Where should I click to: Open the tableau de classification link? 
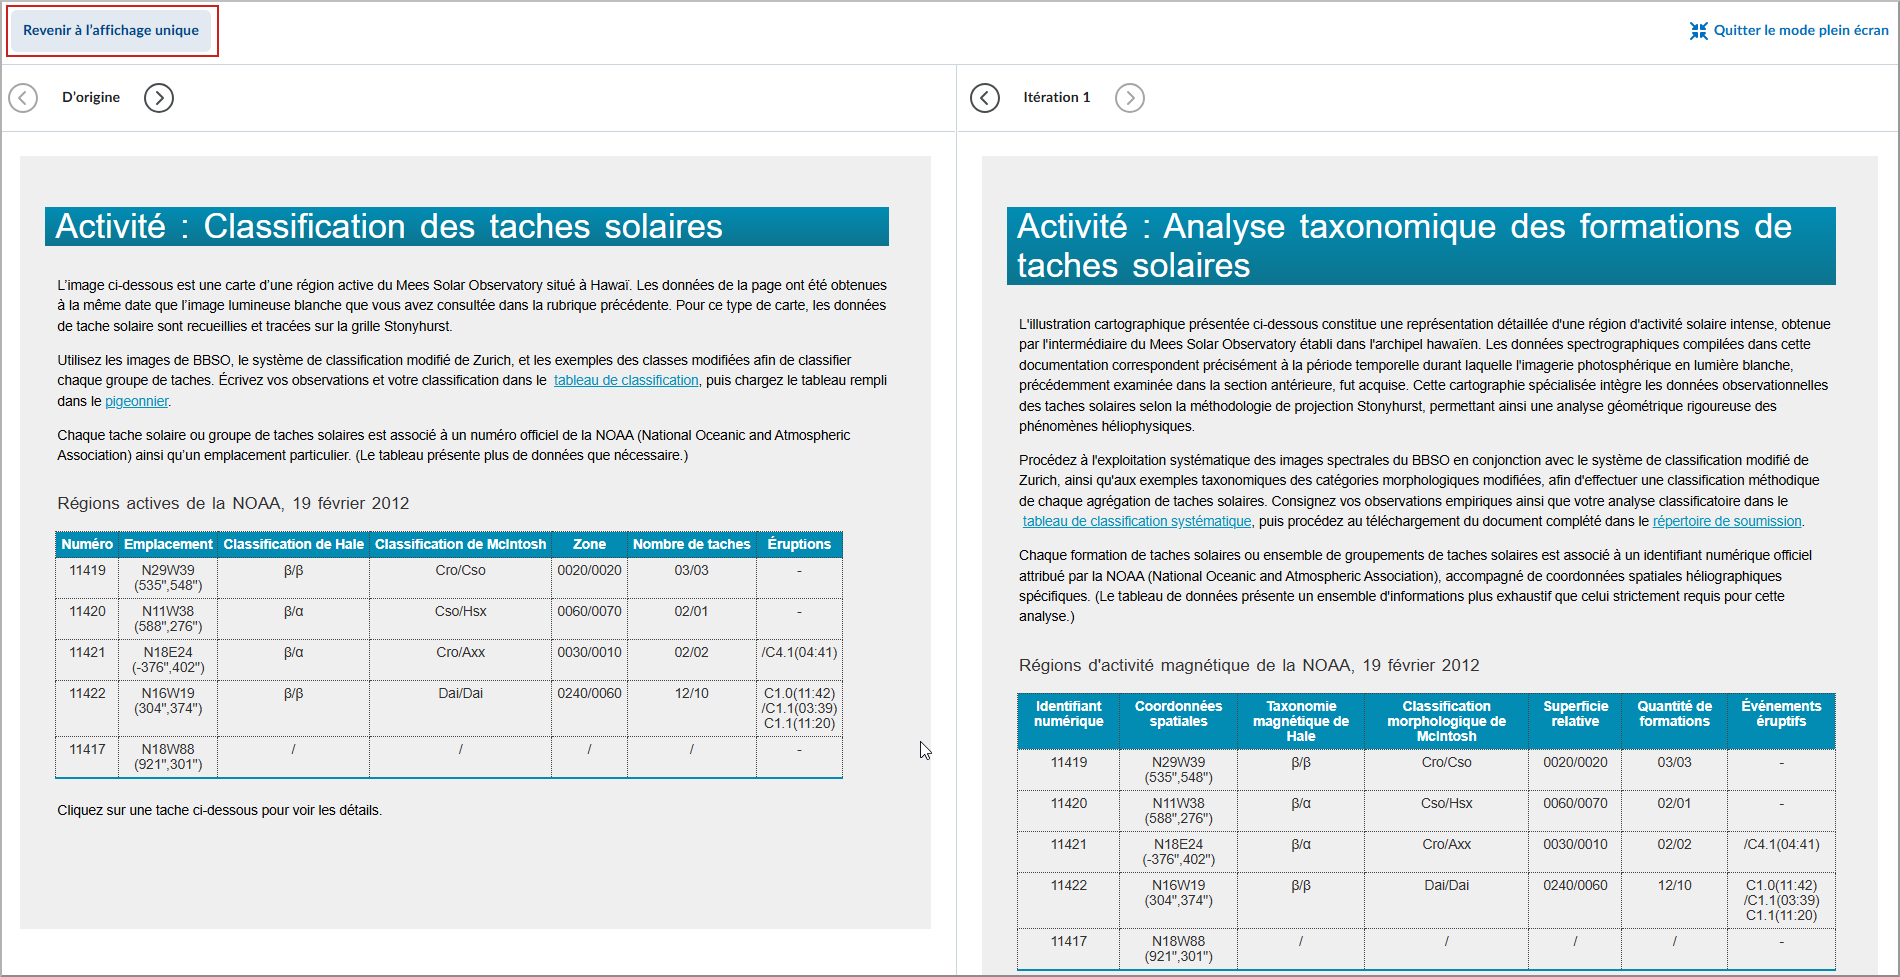[626, 380]
